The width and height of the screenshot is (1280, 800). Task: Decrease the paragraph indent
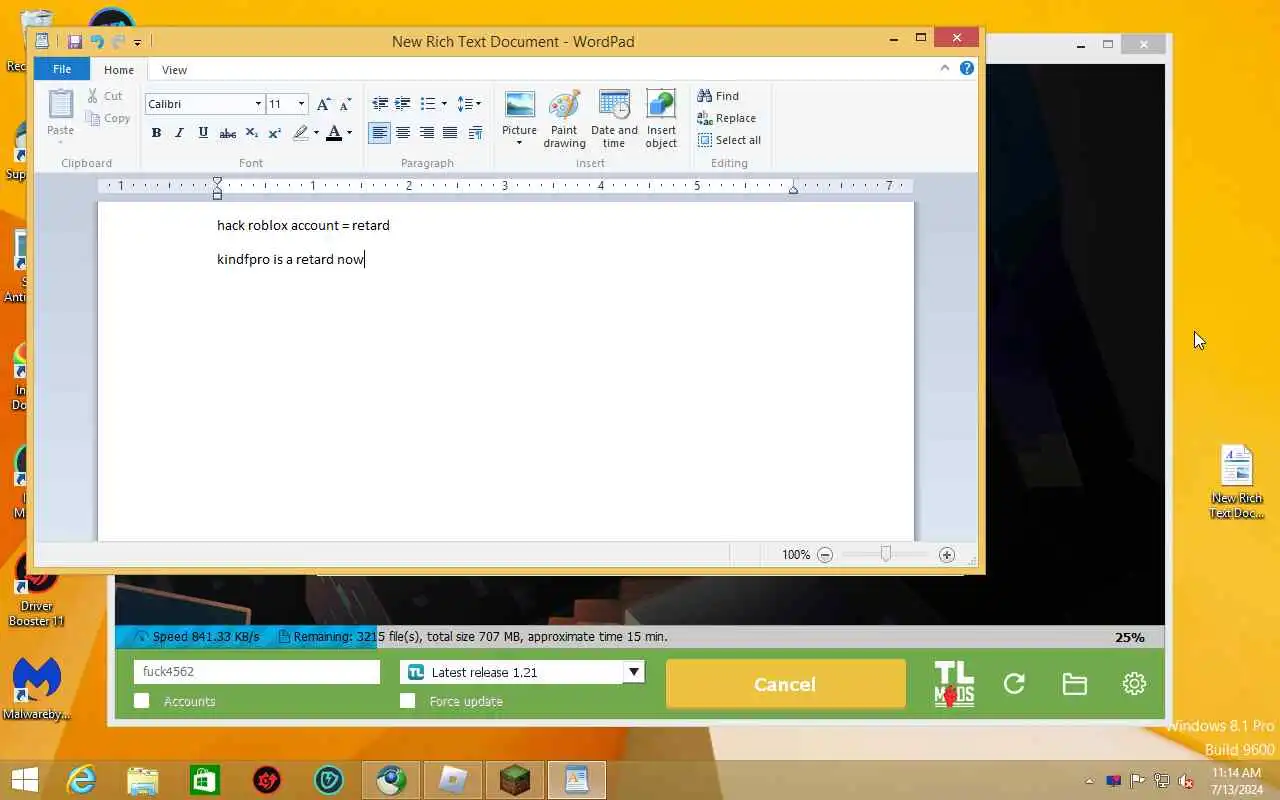click(380, 104)
